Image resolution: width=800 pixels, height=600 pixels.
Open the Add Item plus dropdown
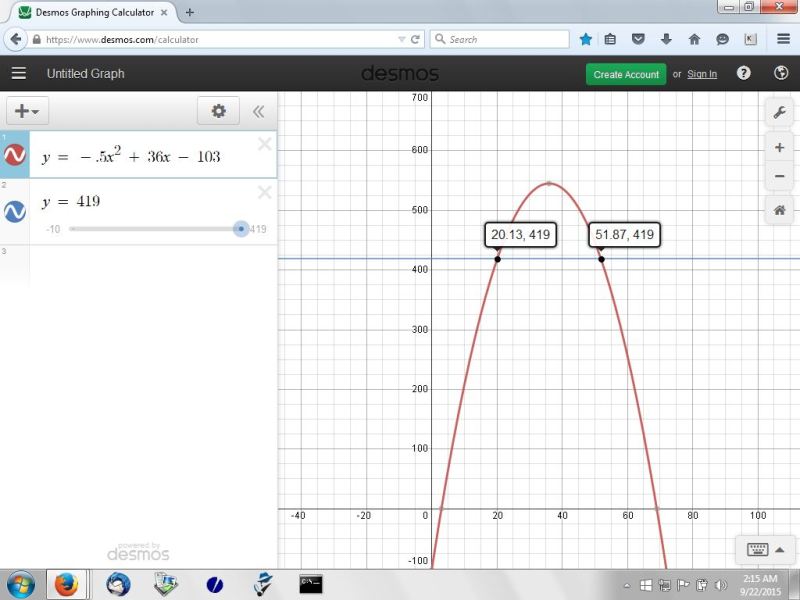(28, 111)
